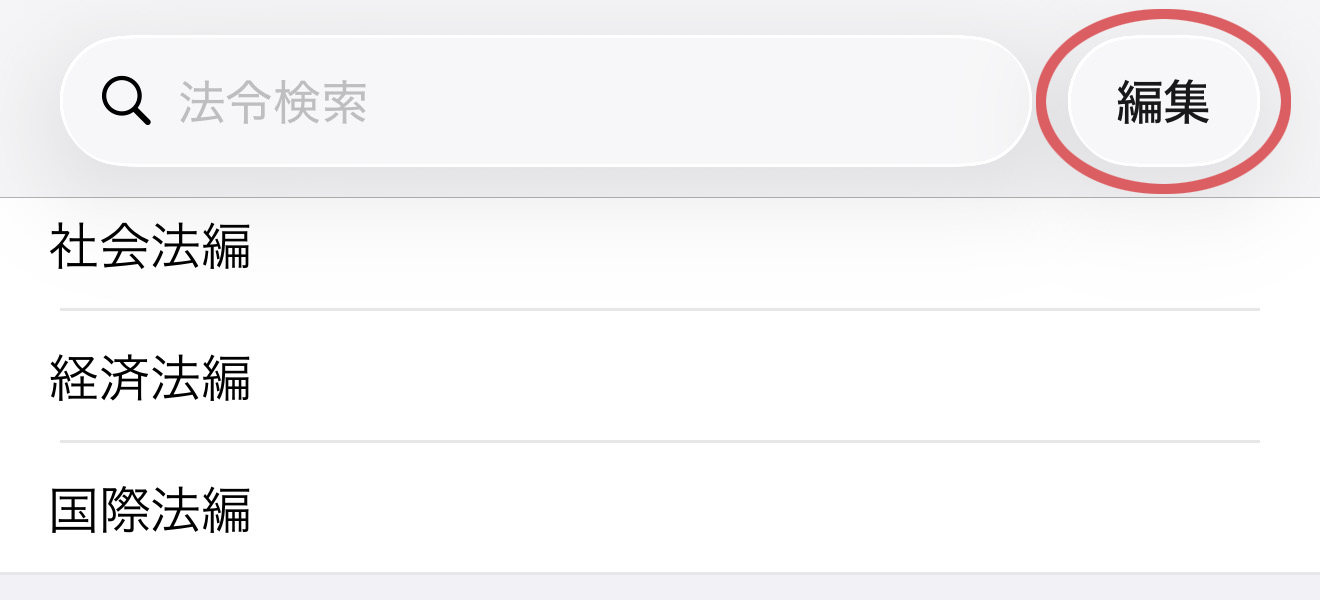Screen dimensions: 1320x600
Task: Click blank space right of 経済法編
Action: pyautogui.click(x=800, y=377)
